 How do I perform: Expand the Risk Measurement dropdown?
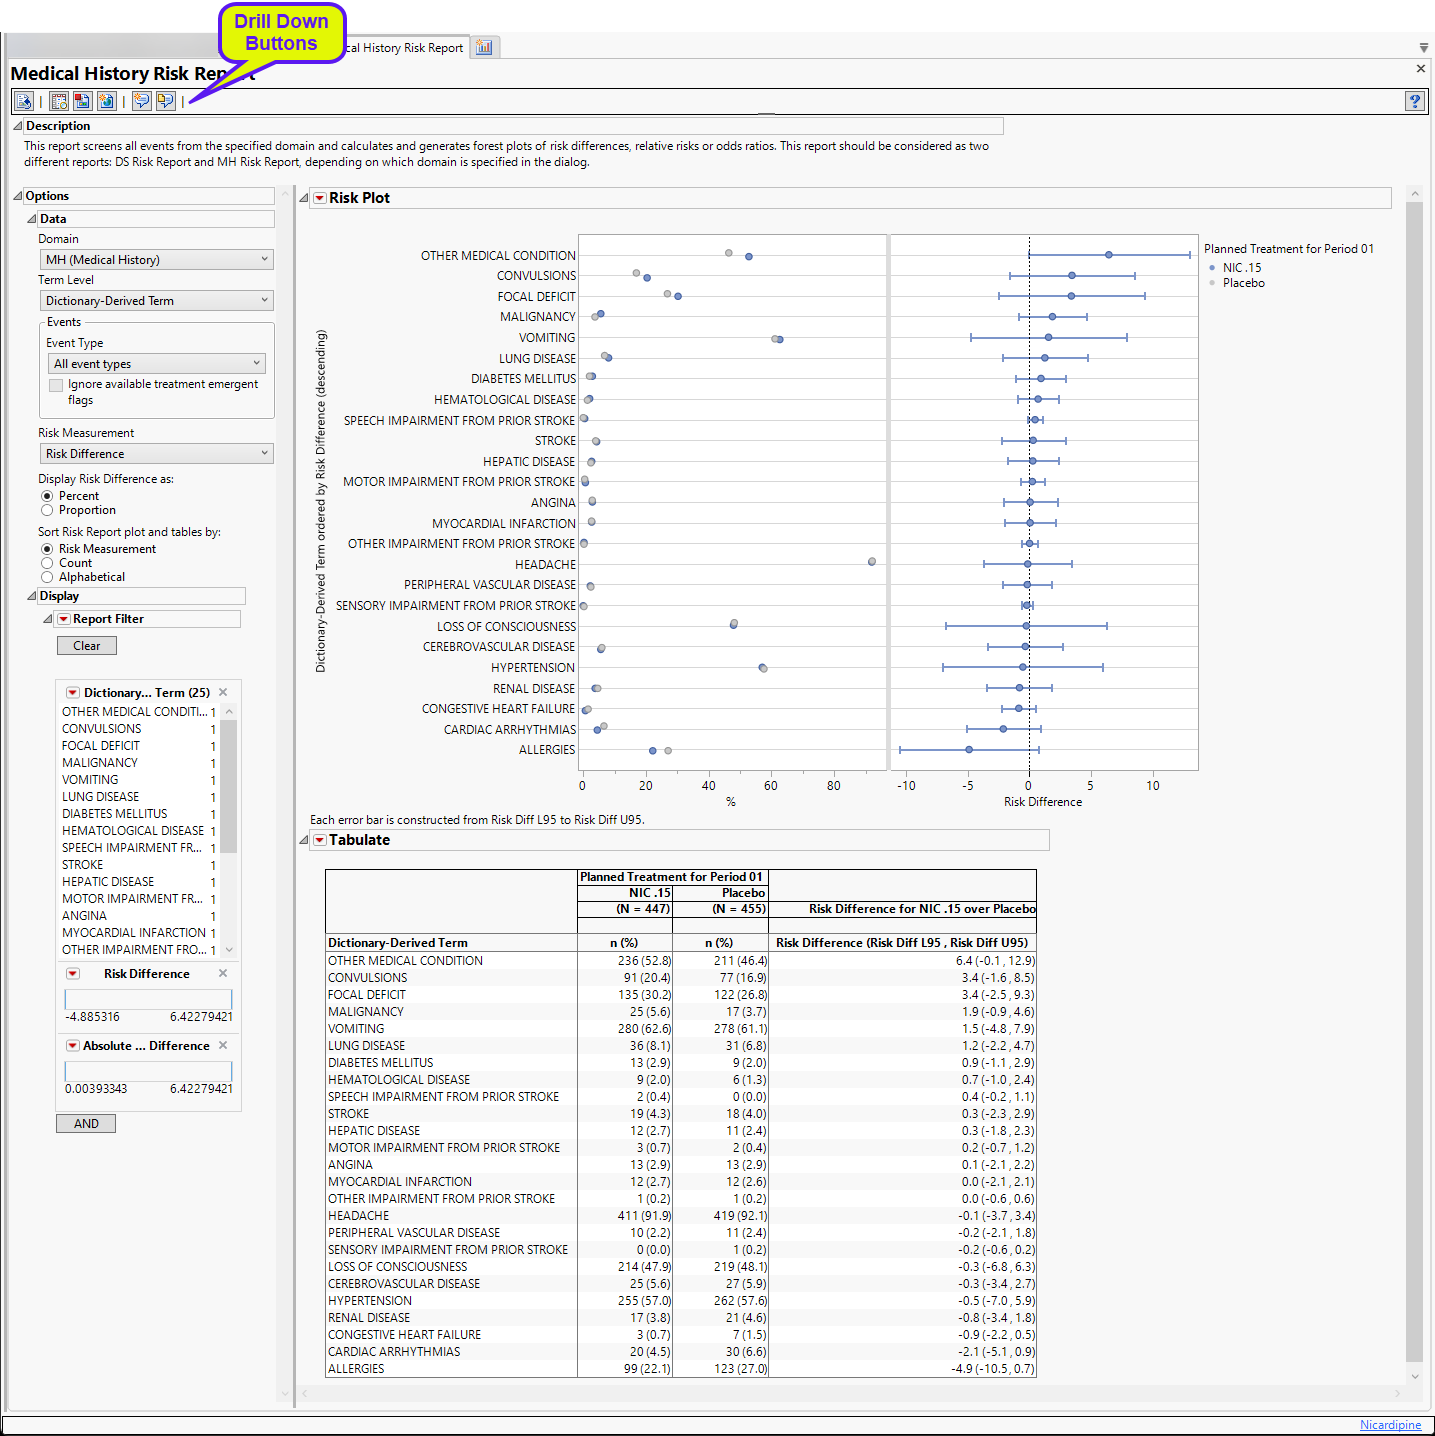click(157, 454)
